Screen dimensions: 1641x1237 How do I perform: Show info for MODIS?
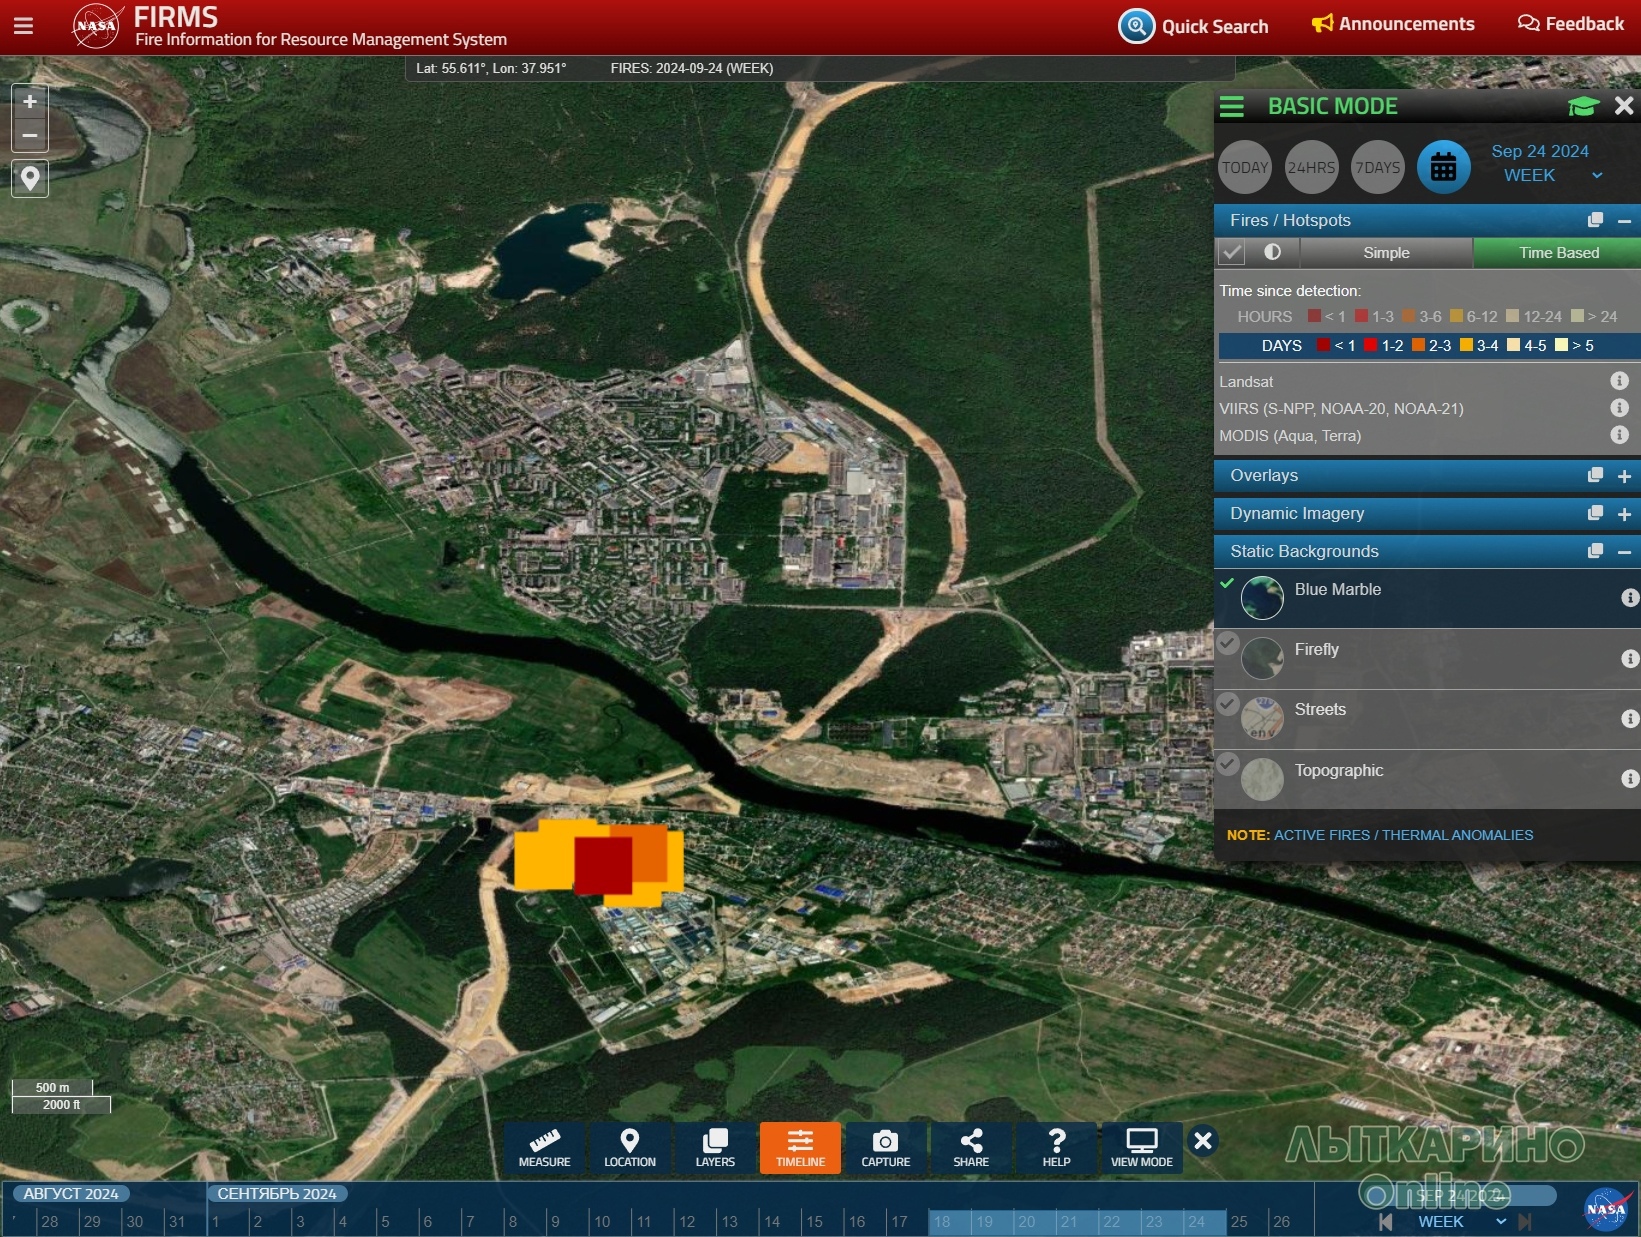pos(1619,435)
